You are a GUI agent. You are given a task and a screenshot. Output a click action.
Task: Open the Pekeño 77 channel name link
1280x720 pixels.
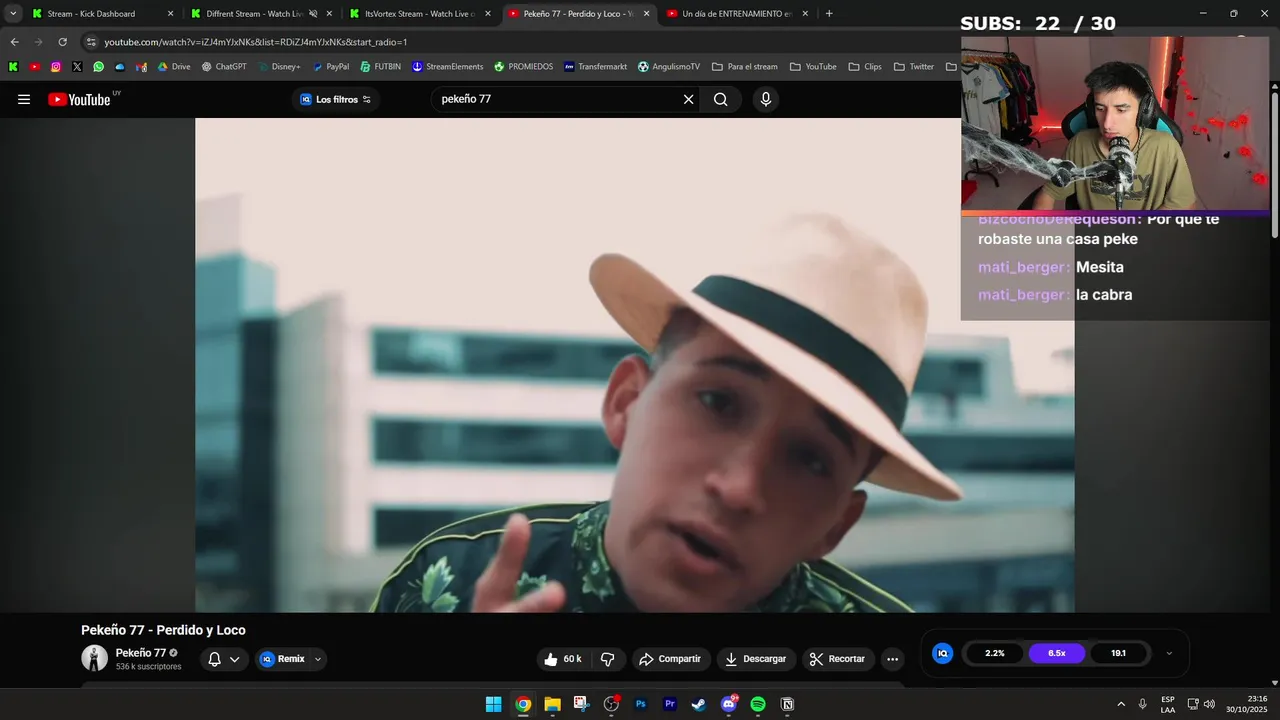(x=141, y=653)
